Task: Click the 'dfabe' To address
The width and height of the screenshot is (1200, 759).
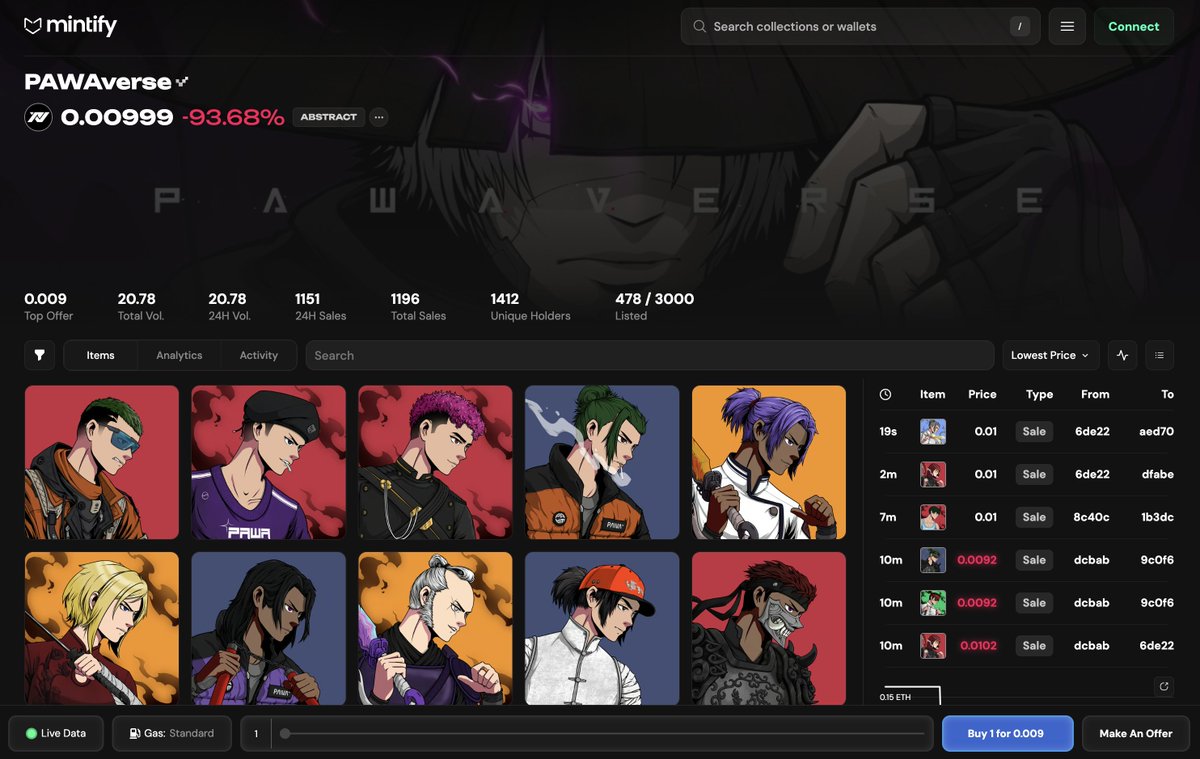Action: pyautogui.click(x=1158, y=474)
